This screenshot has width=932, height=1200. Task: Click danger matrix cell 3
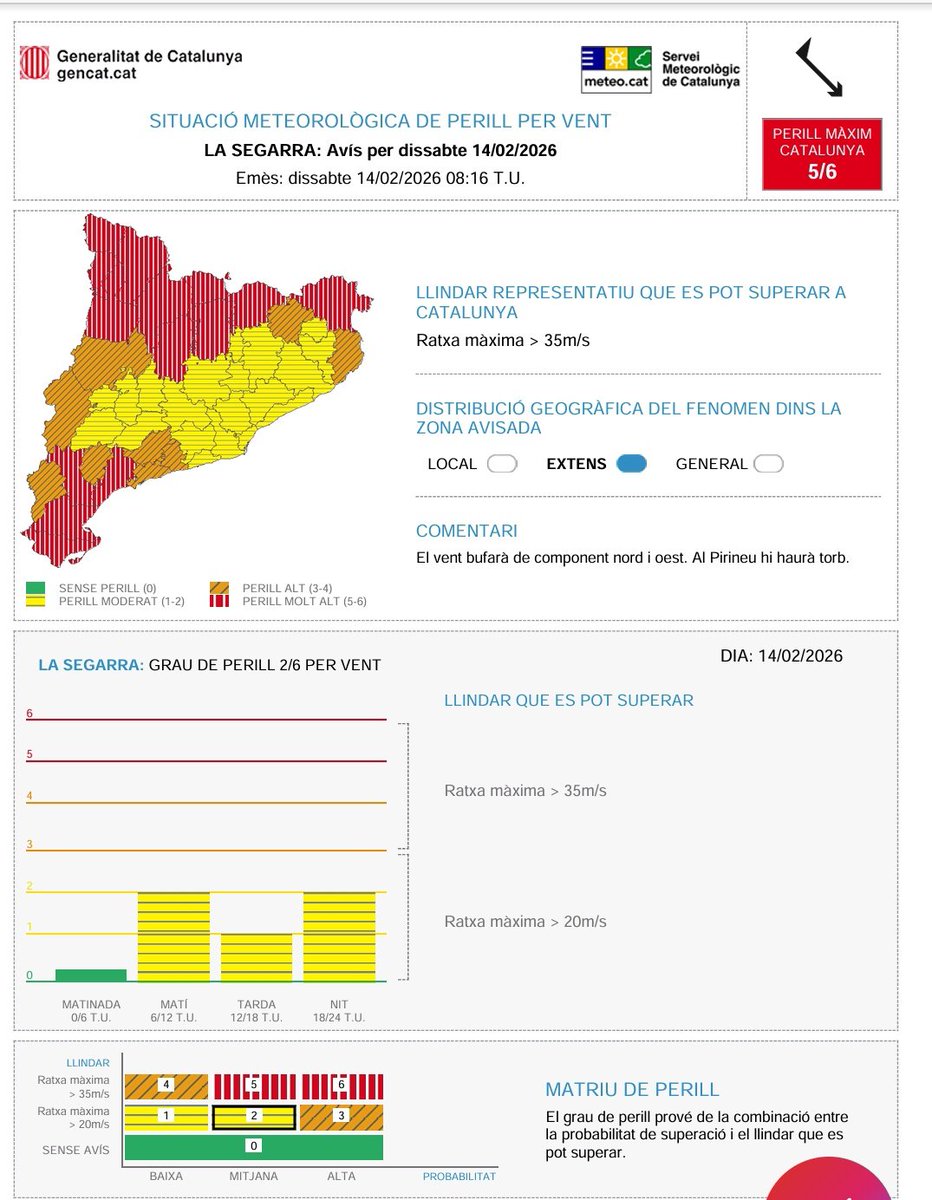342,1117
